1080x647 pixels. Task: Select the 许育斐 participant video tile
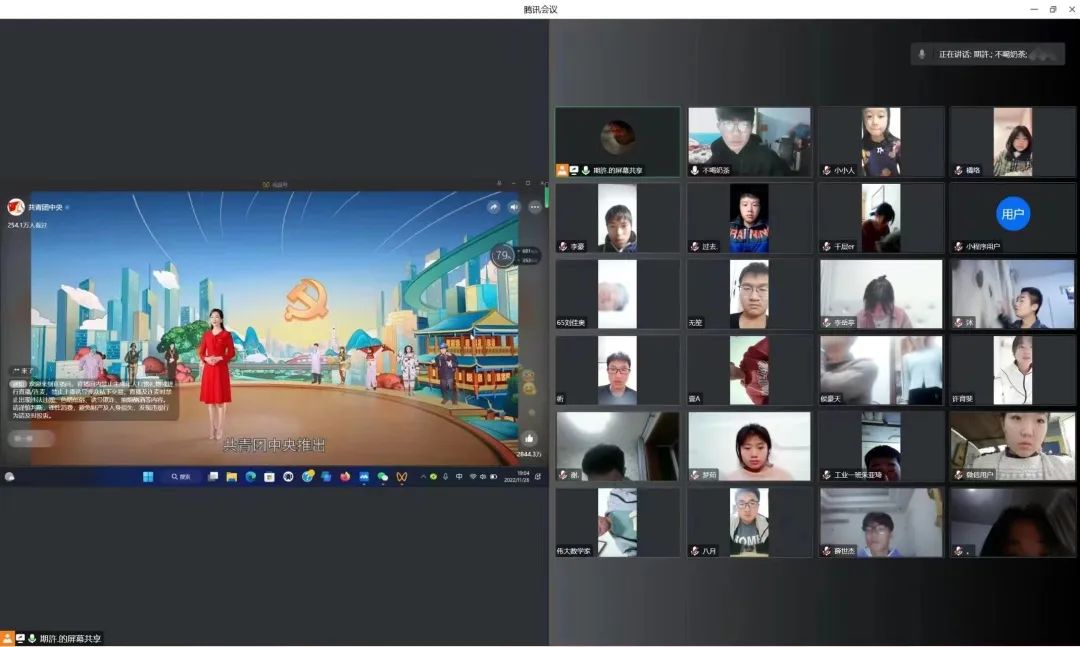[1012, 370]
